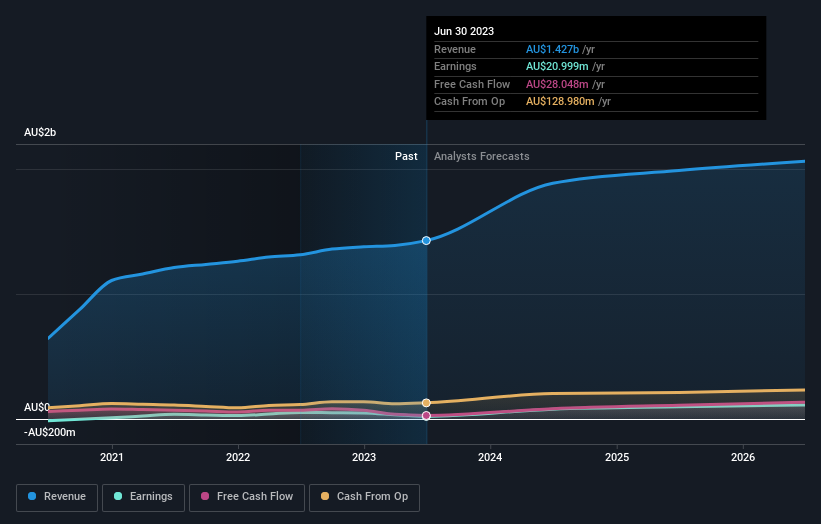Click the -AU$200m y-axis label
This screenshot has width=821, height=524.
tap(50, 432)
